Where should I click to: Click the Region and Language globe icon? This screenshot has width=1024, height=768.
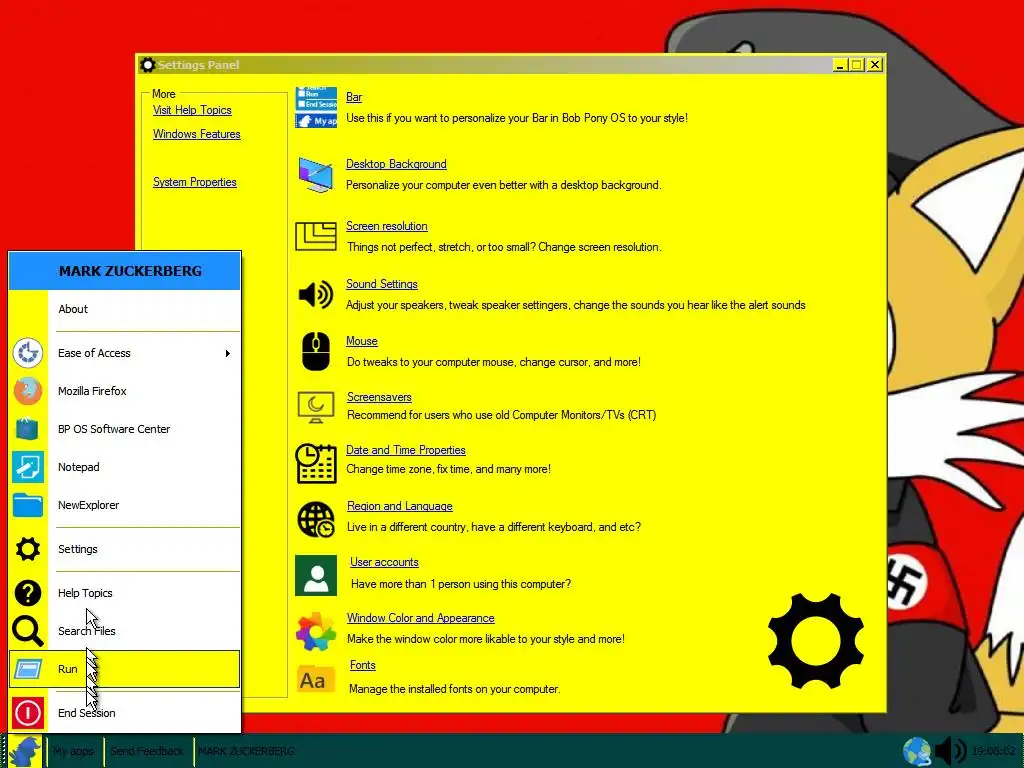coord(316,520)
